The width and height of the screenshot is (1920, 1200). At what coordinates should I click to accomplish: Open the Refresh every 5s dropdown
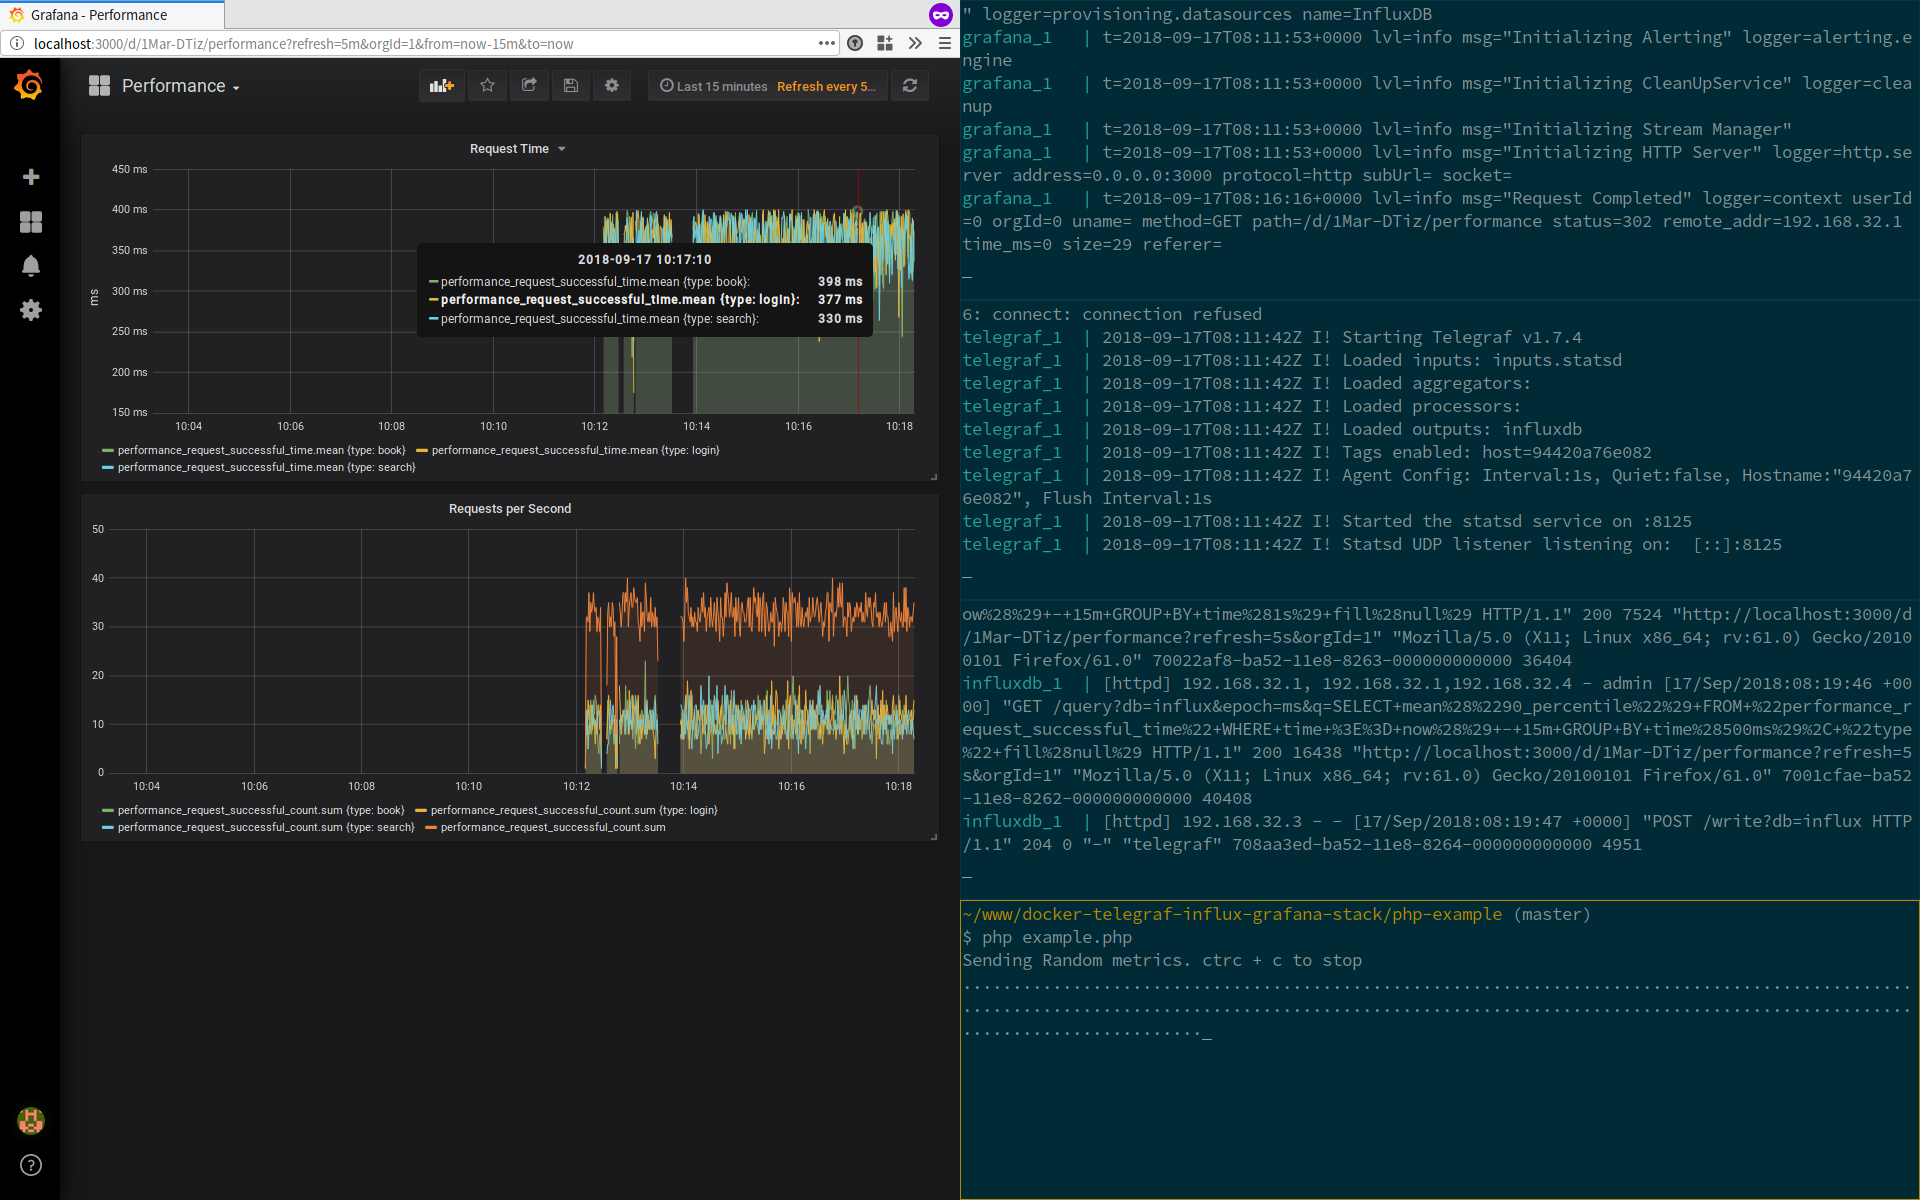tap(827, 86)
